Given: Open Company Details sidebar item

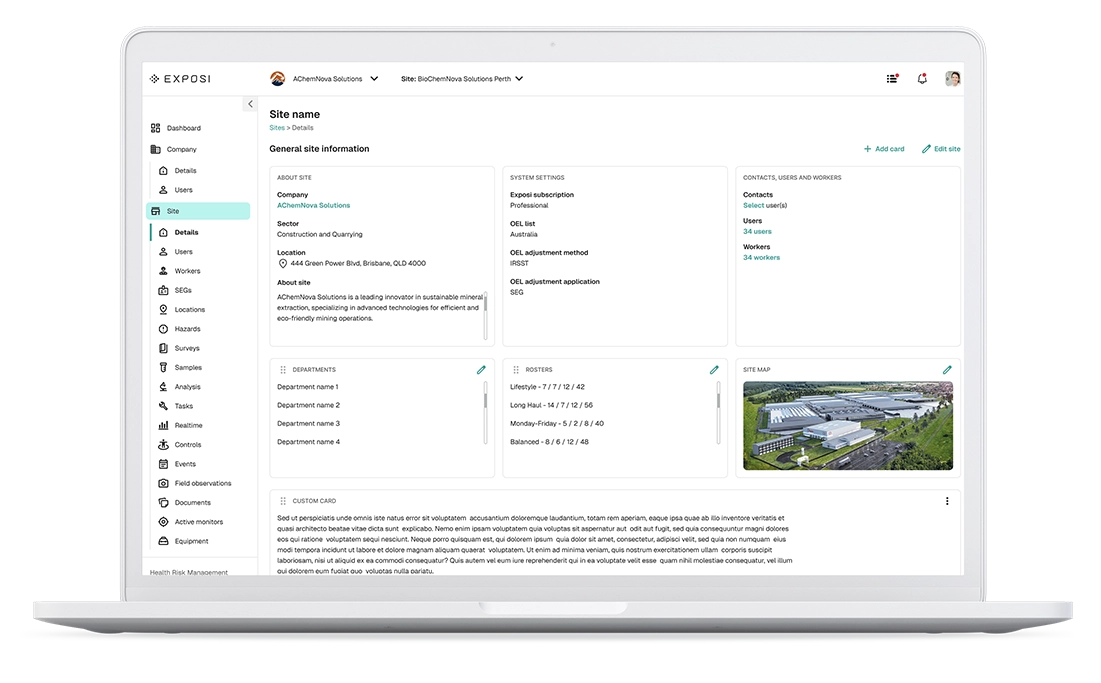Looking at the screenshot, I should click(x=178, y=171).
